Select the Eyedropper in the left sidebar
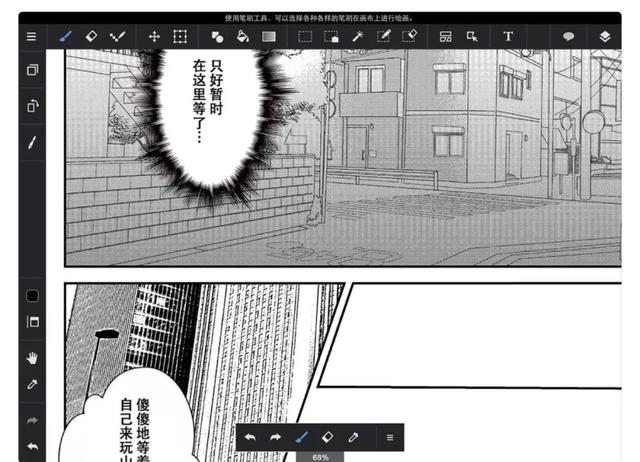 point(32,384)
